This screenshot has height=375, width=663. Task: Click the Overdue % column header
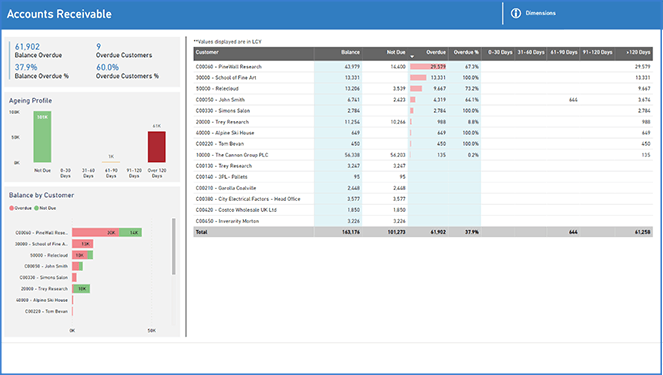[x=465, y=52]
